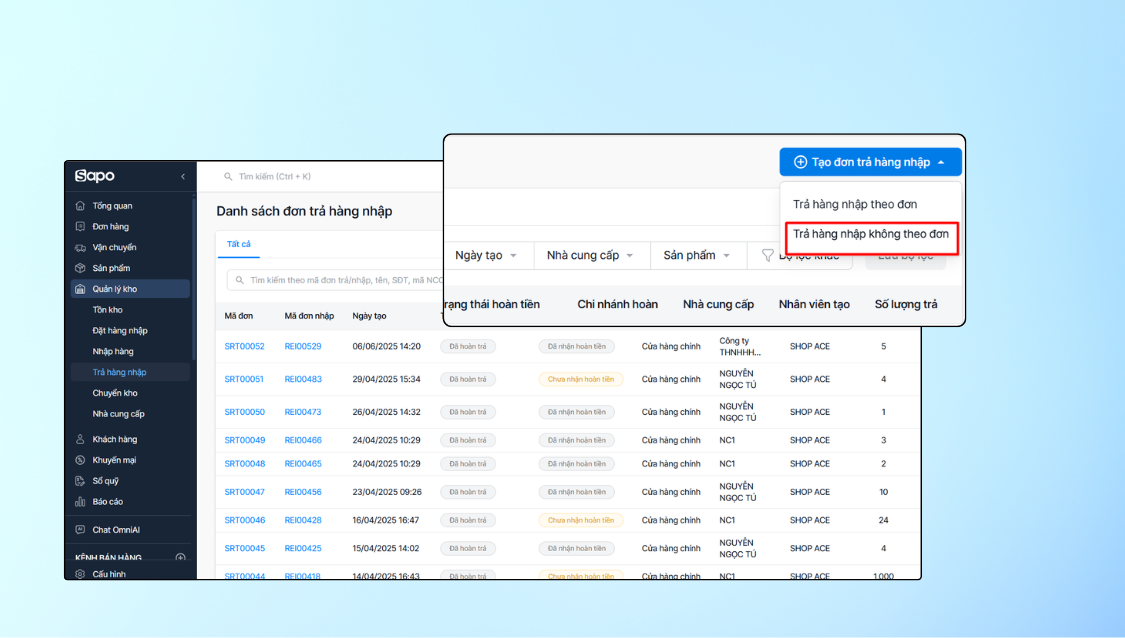The height and width of the screenshot is (638, 1125).
Task: Open import order REI00473
Action: tap(303, 413)
